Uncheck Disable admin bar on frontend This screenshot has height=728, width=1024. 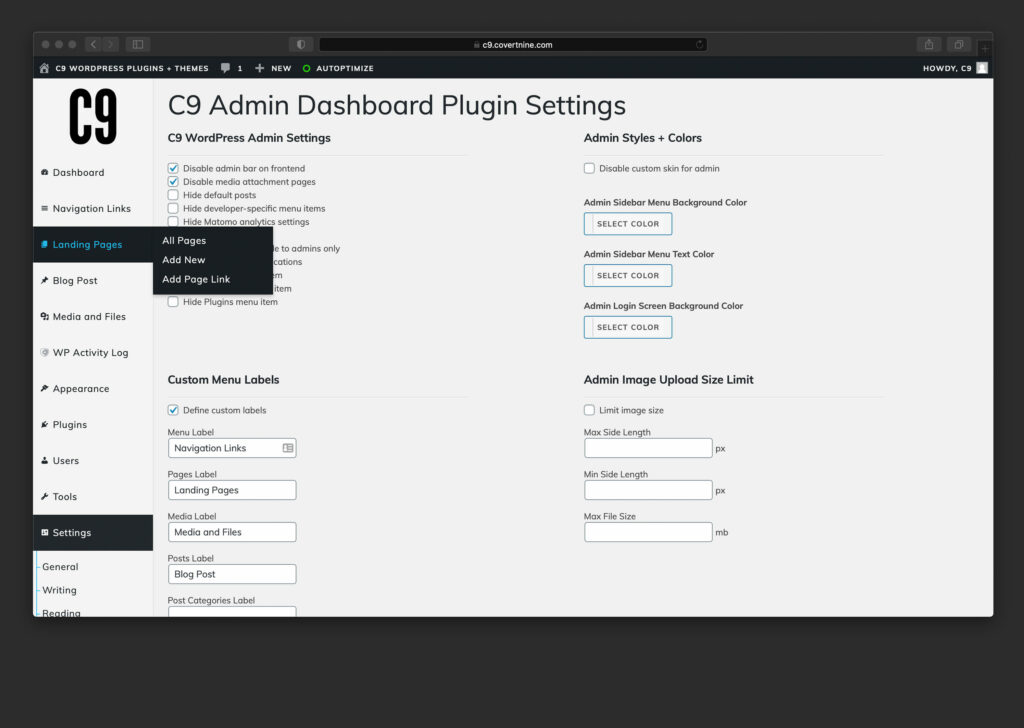[x=173, y=168]
